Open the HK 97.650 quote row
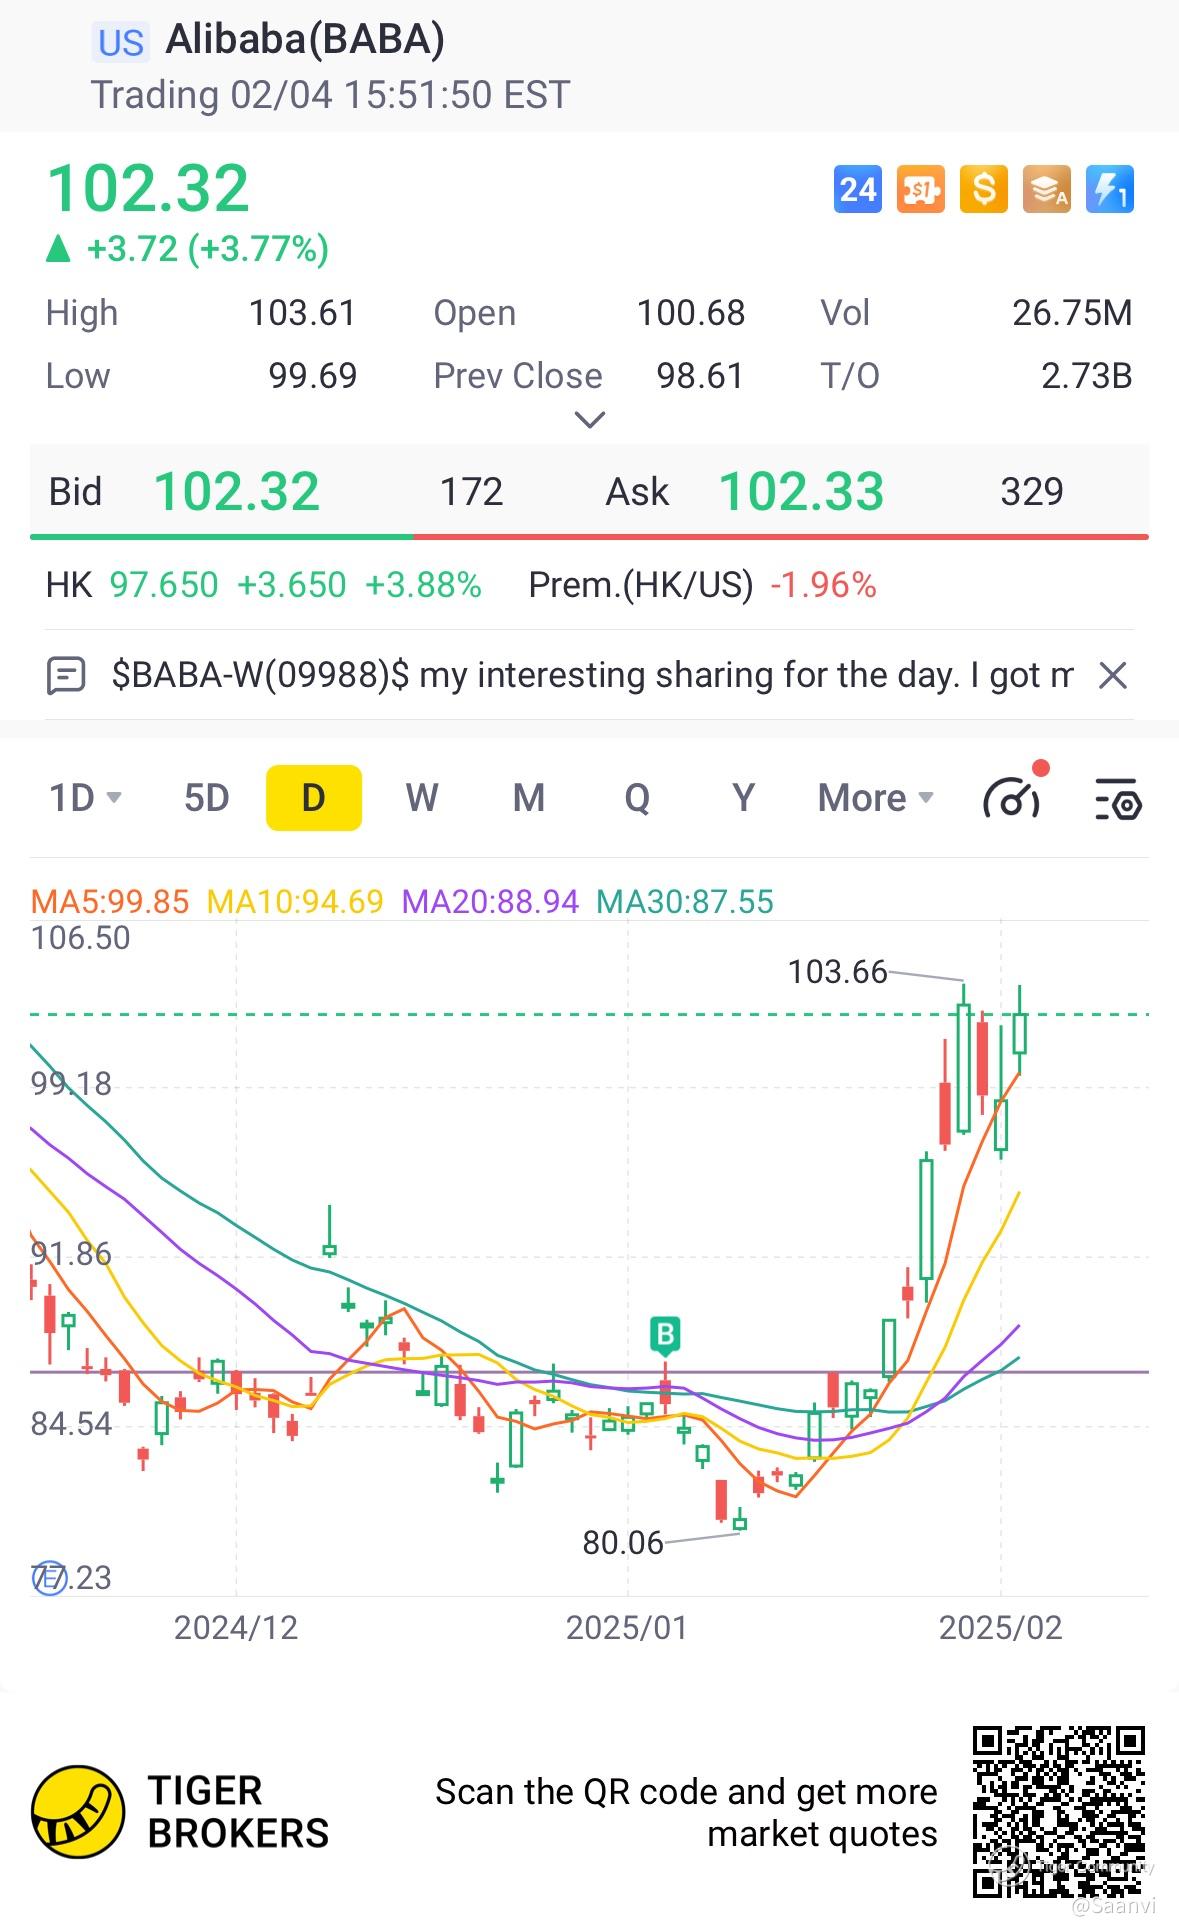 pos(264,585)
